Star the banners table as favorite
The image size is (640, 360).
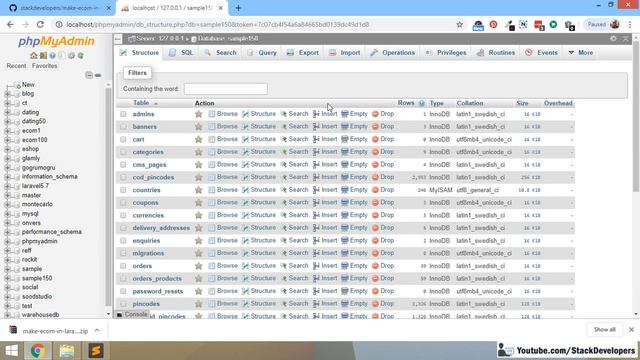[198, 127]
